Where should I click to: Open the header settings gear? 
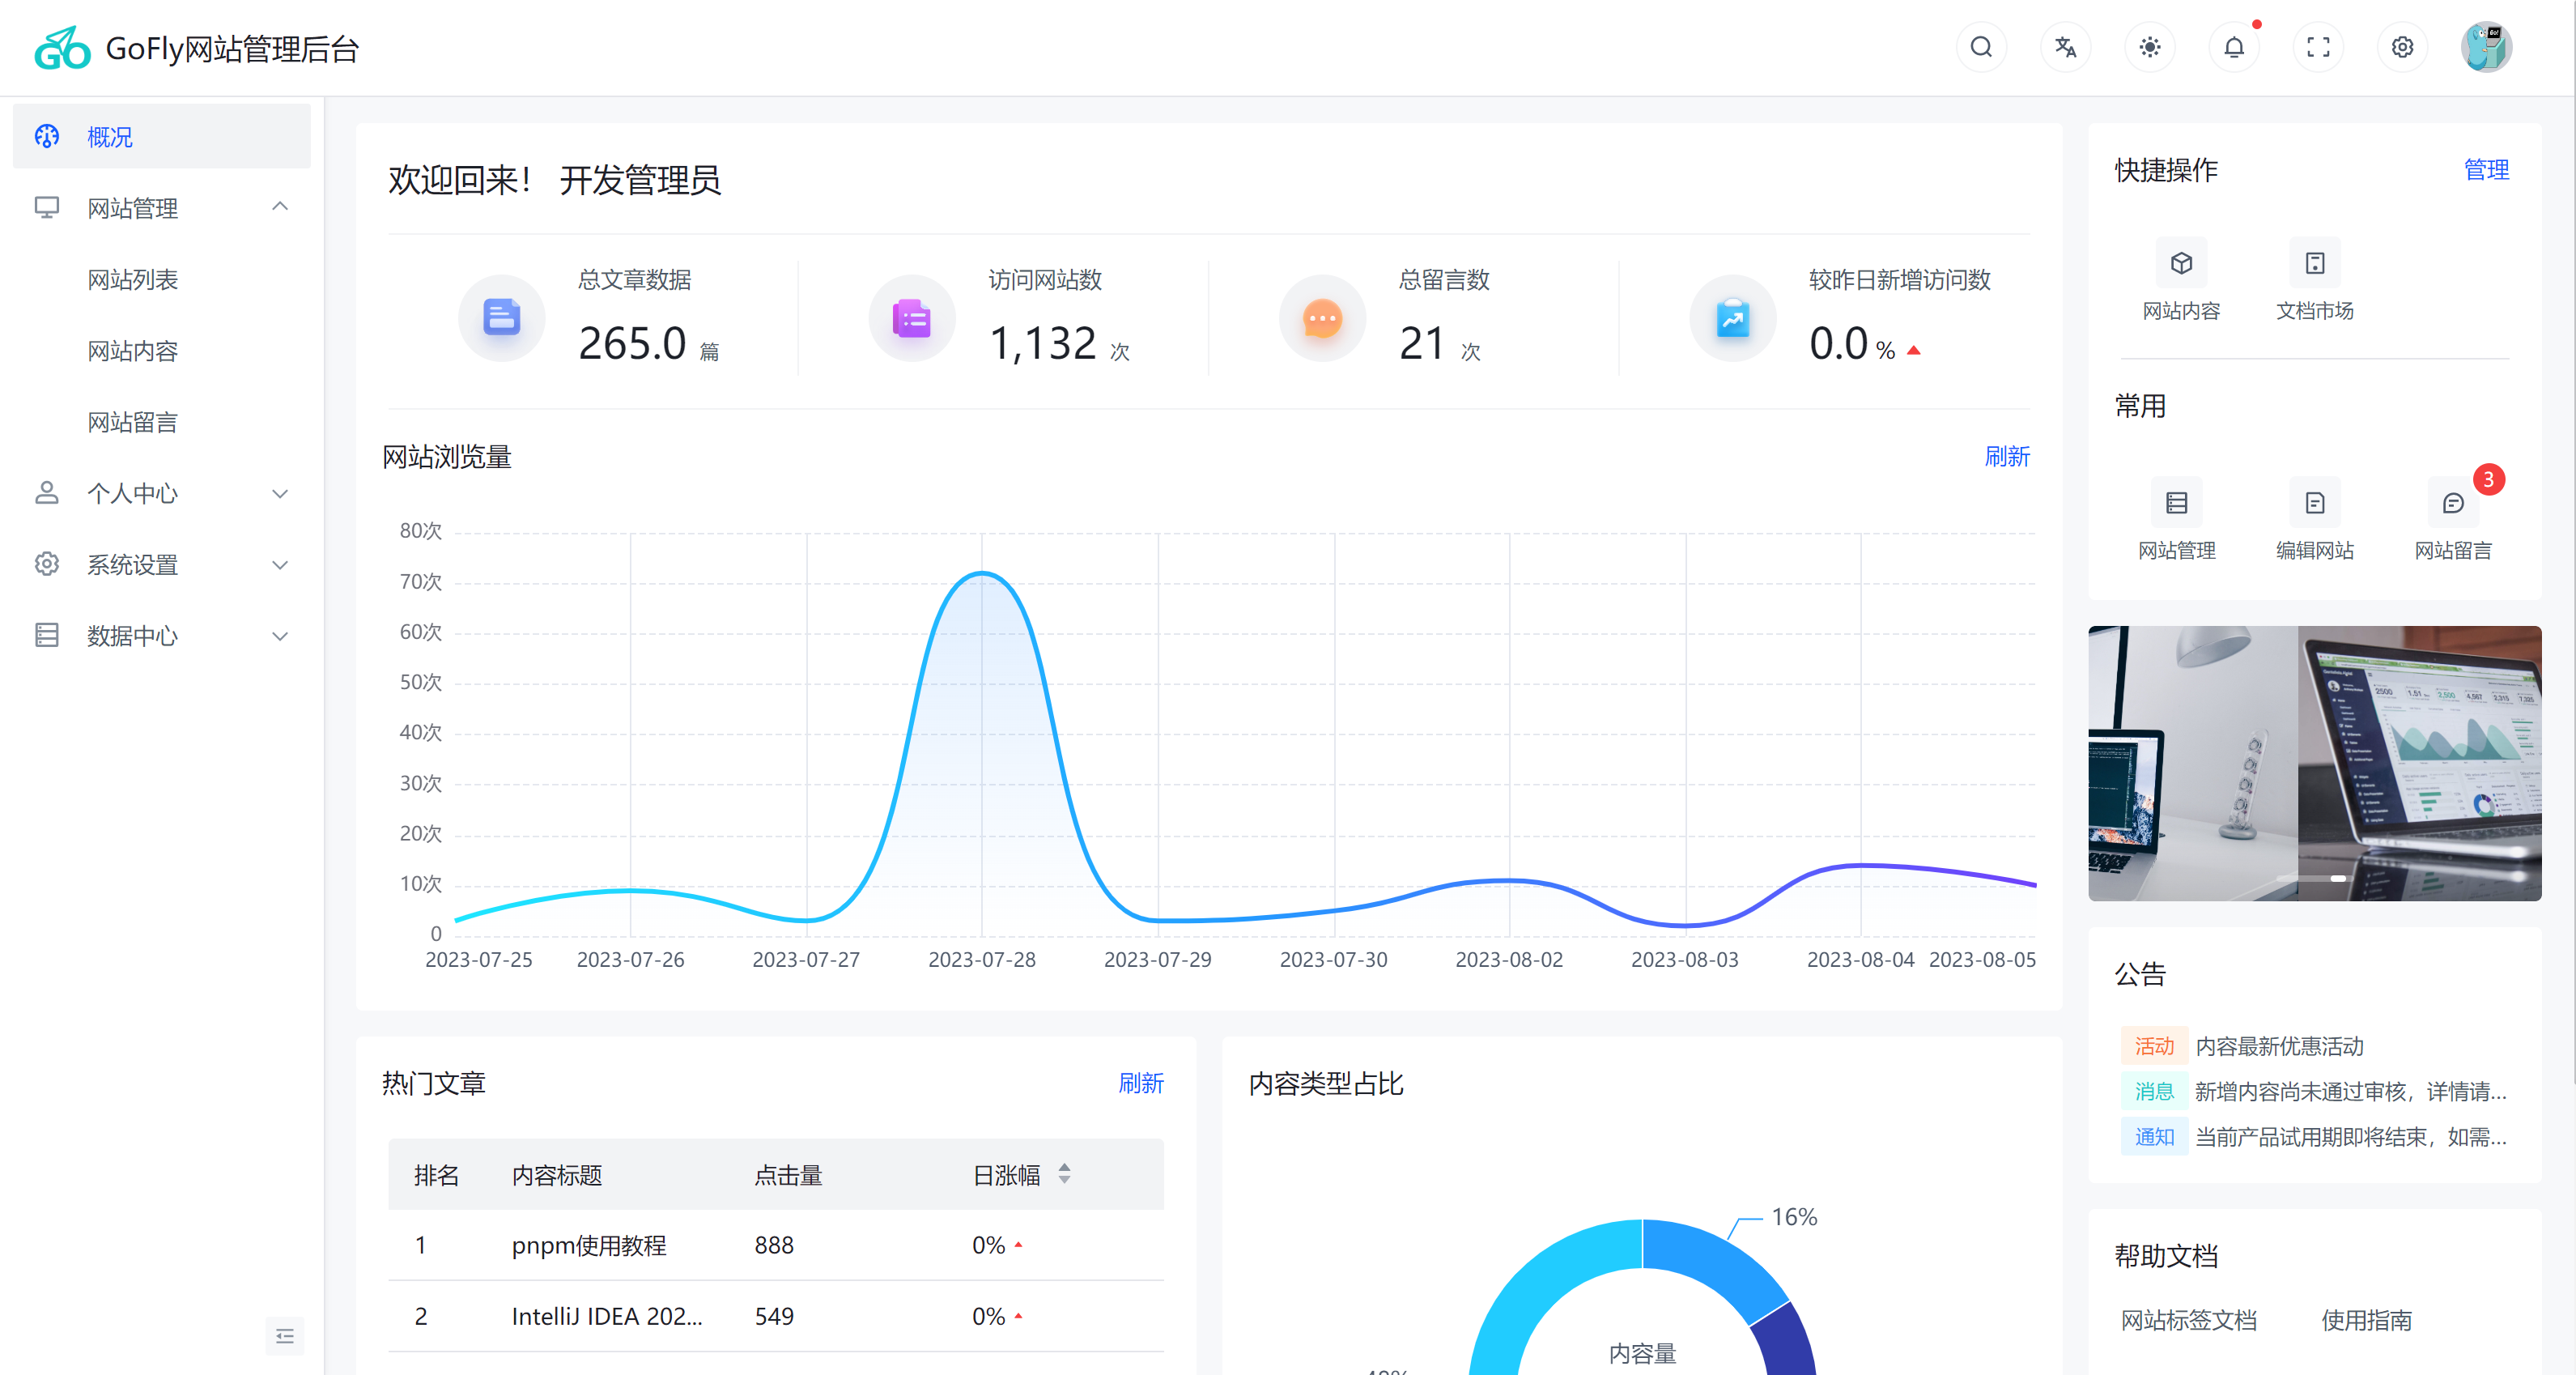click(x=2402, y=47)
